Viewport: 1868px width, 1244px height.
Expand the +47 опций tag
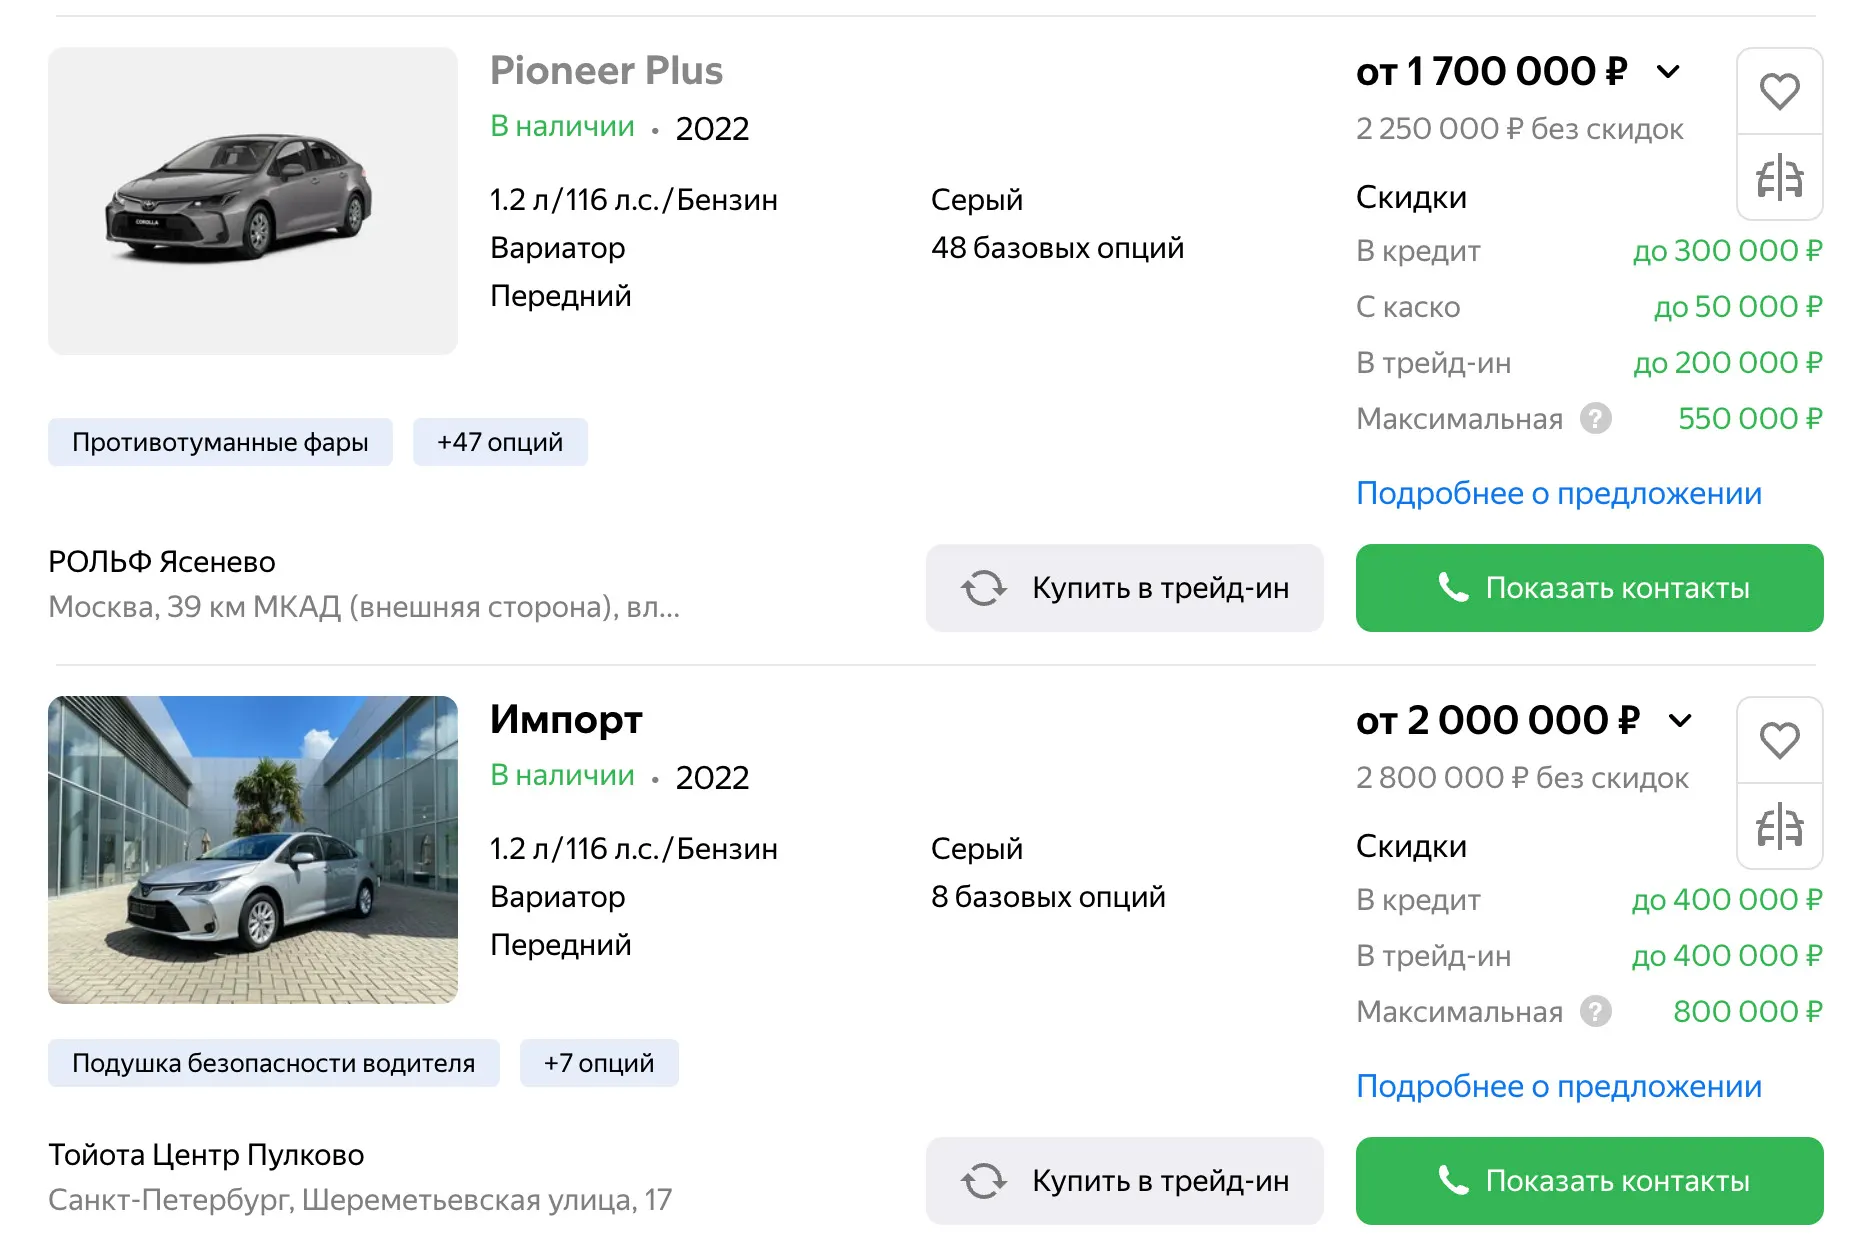click(x=500, y=442)
